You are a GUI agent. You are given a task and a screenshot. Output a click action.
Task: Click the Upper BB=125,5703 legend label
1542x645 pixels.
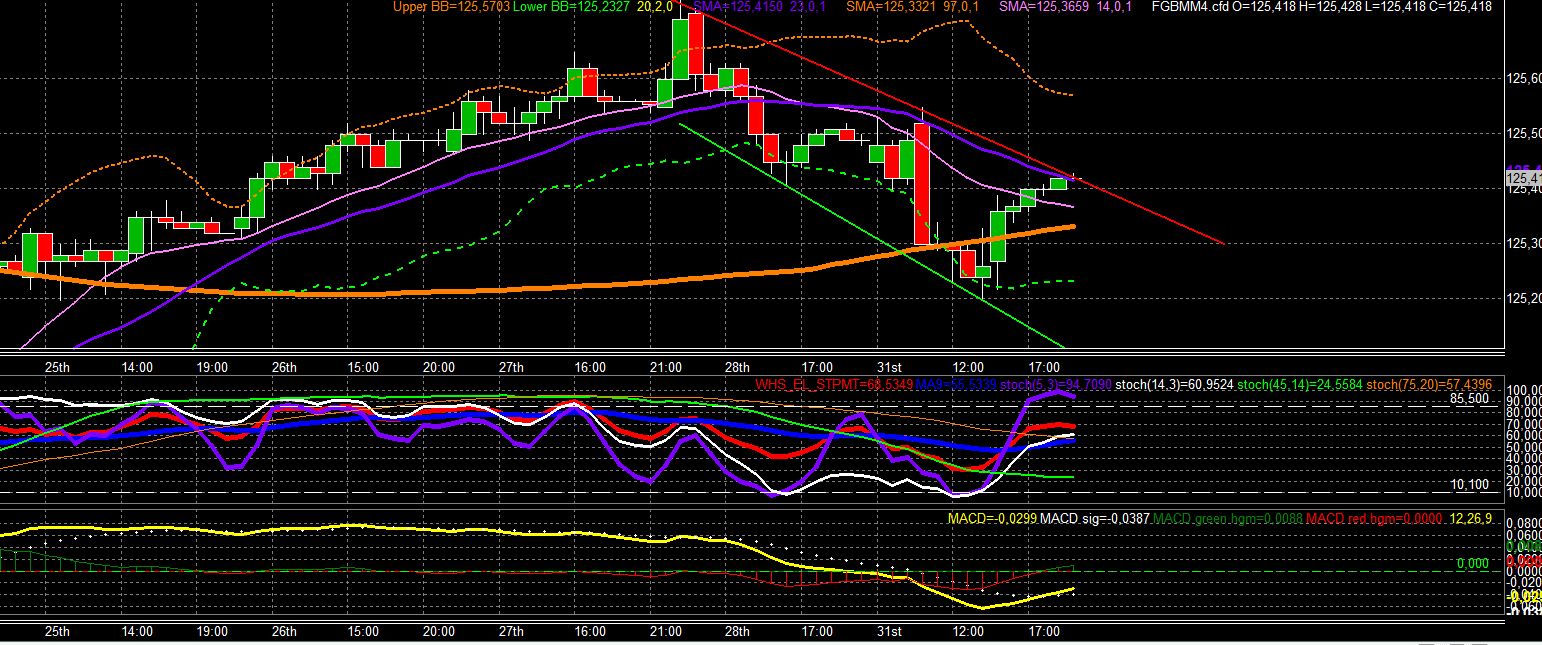tap(452, 7)
